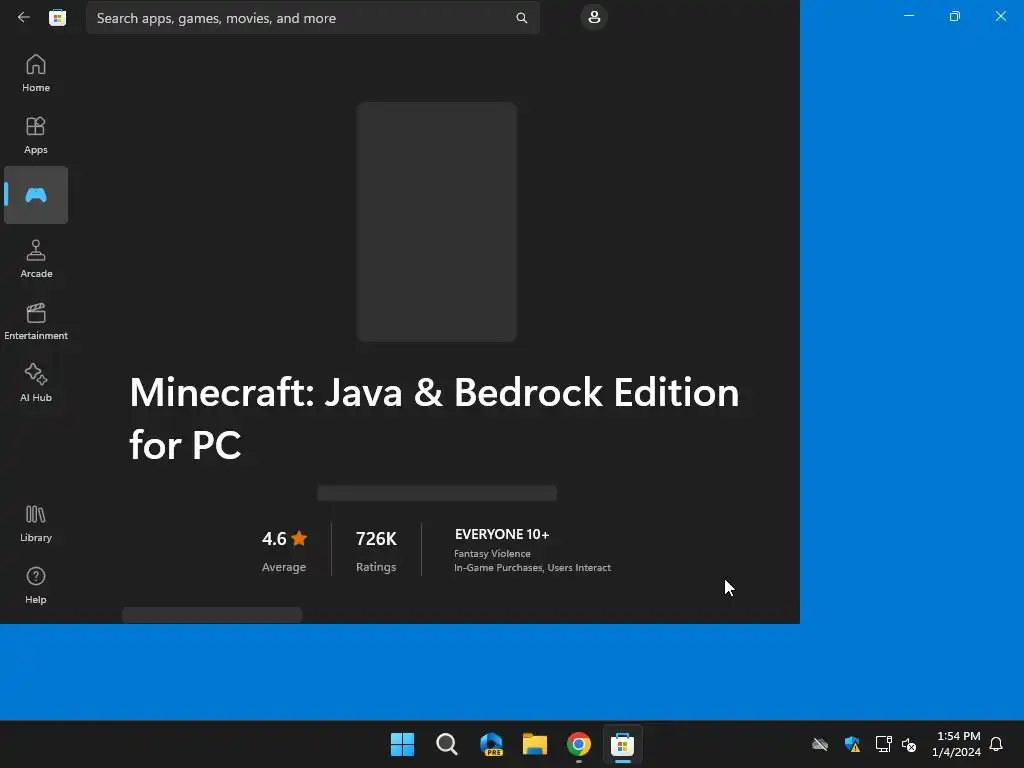Click the EVERYONE 10+ age rating

pos(502,534)
